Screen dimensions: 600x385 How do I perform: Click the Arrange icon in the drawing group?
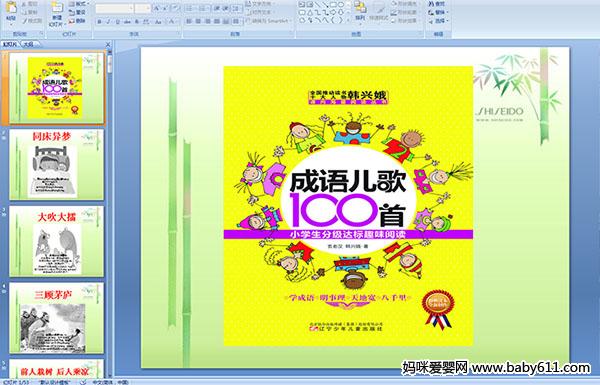tap(360, 10)
